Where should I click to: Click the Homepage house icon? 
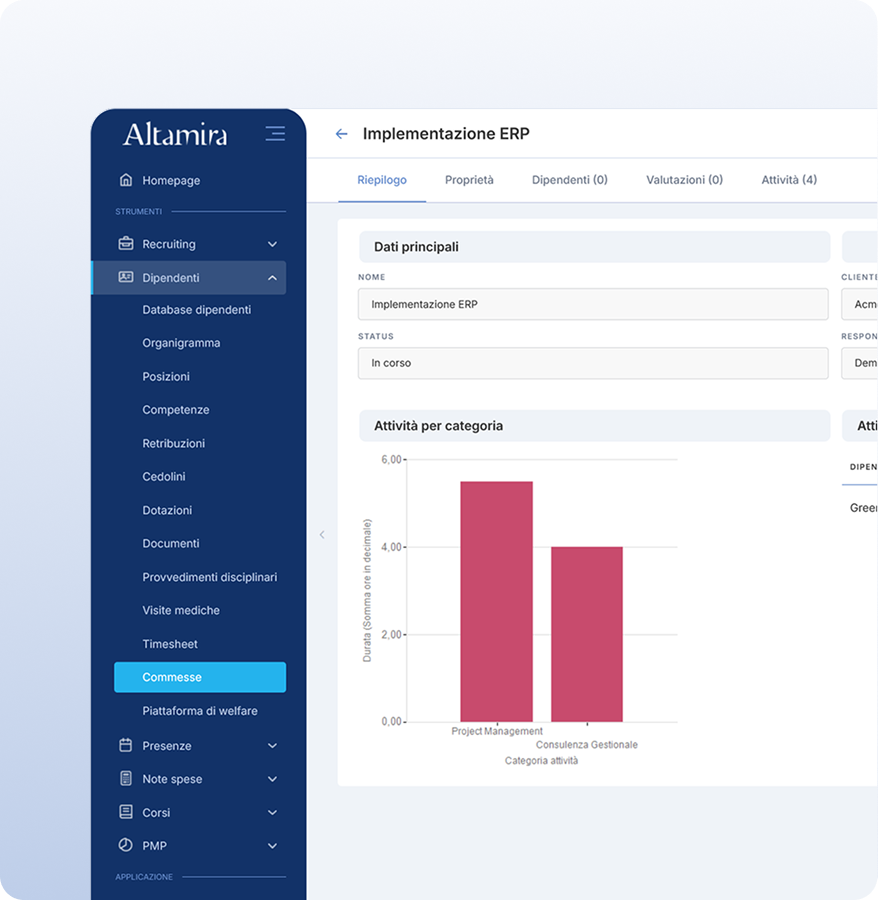[x=126, y=180]
